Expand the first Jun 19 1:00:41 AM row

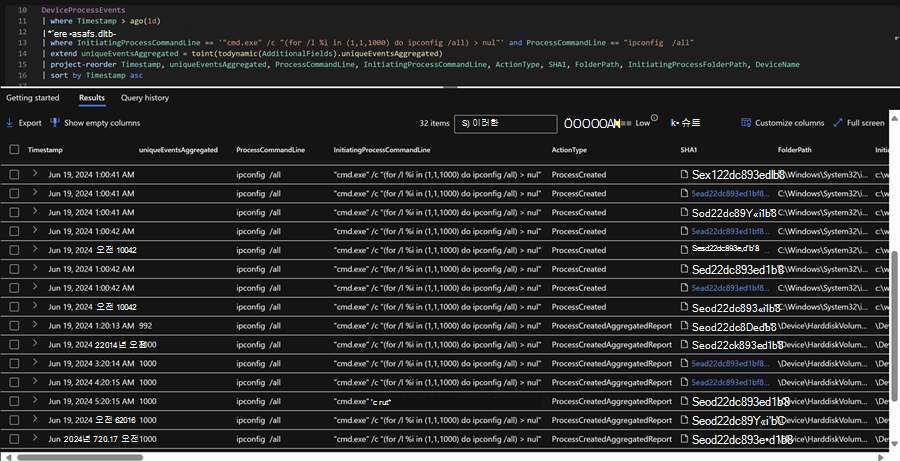pos(35,175)
